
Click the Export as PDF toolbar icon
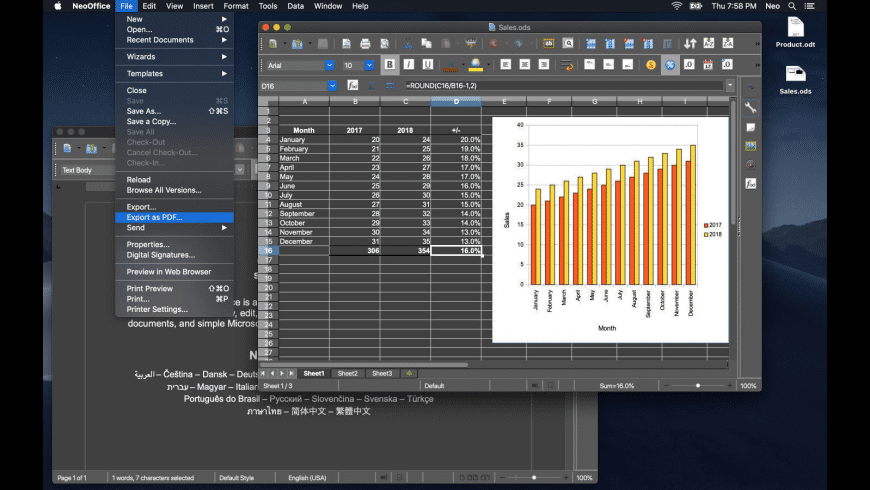pyautogui.click(x=346, y=43)
